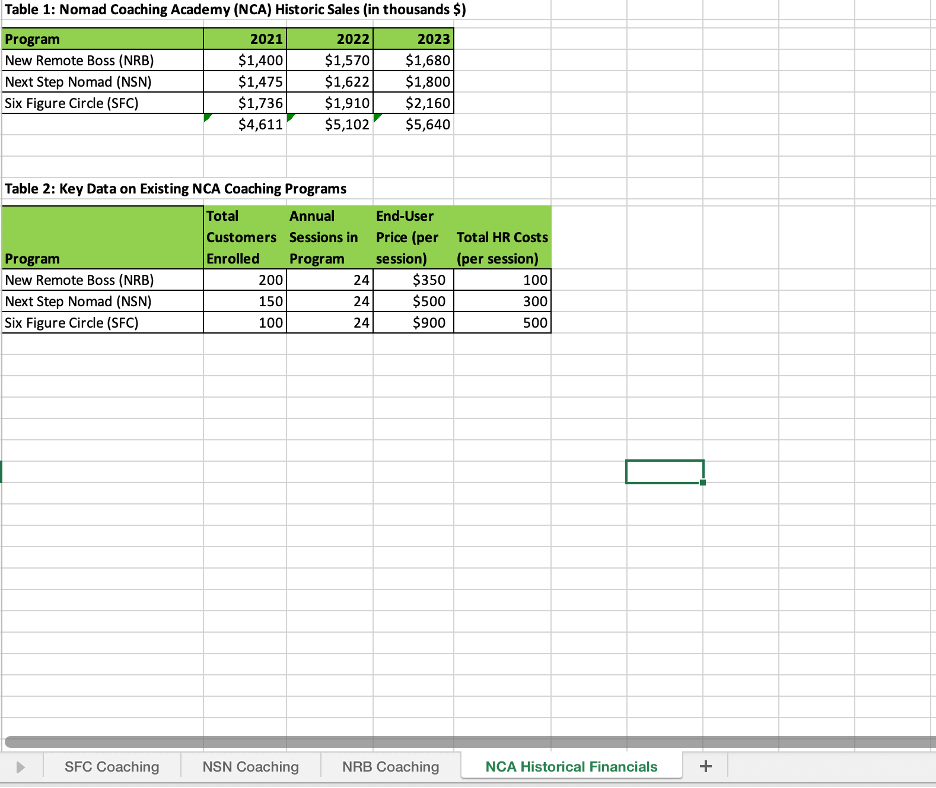Select the 500 Total HR Costs cell
Screen dimensions: 936x788
pos(502,322)
